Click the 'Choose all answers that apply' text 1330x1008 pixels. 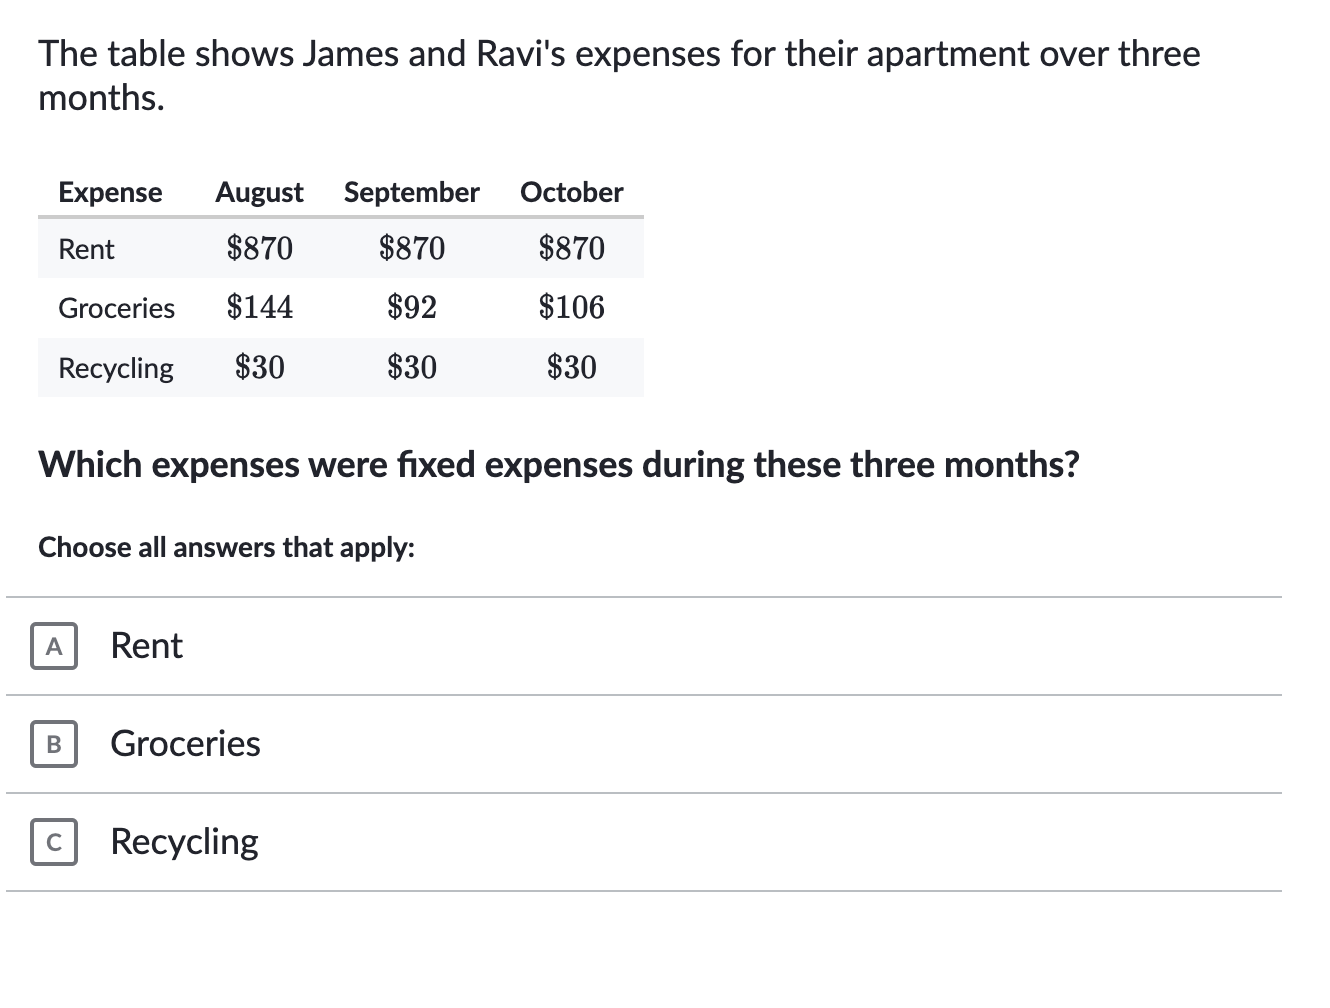[x=226, y=548]
